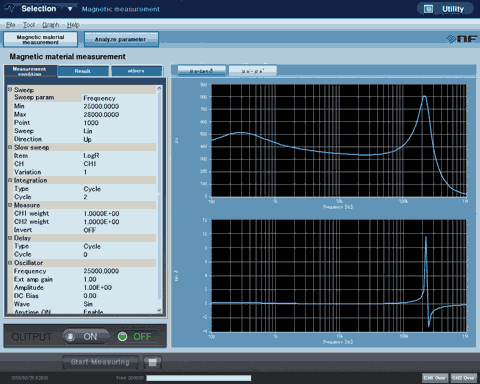Click the condition list scroll-down arrow
The width and height of the screenshot is (480, 384).
(159, 310)
